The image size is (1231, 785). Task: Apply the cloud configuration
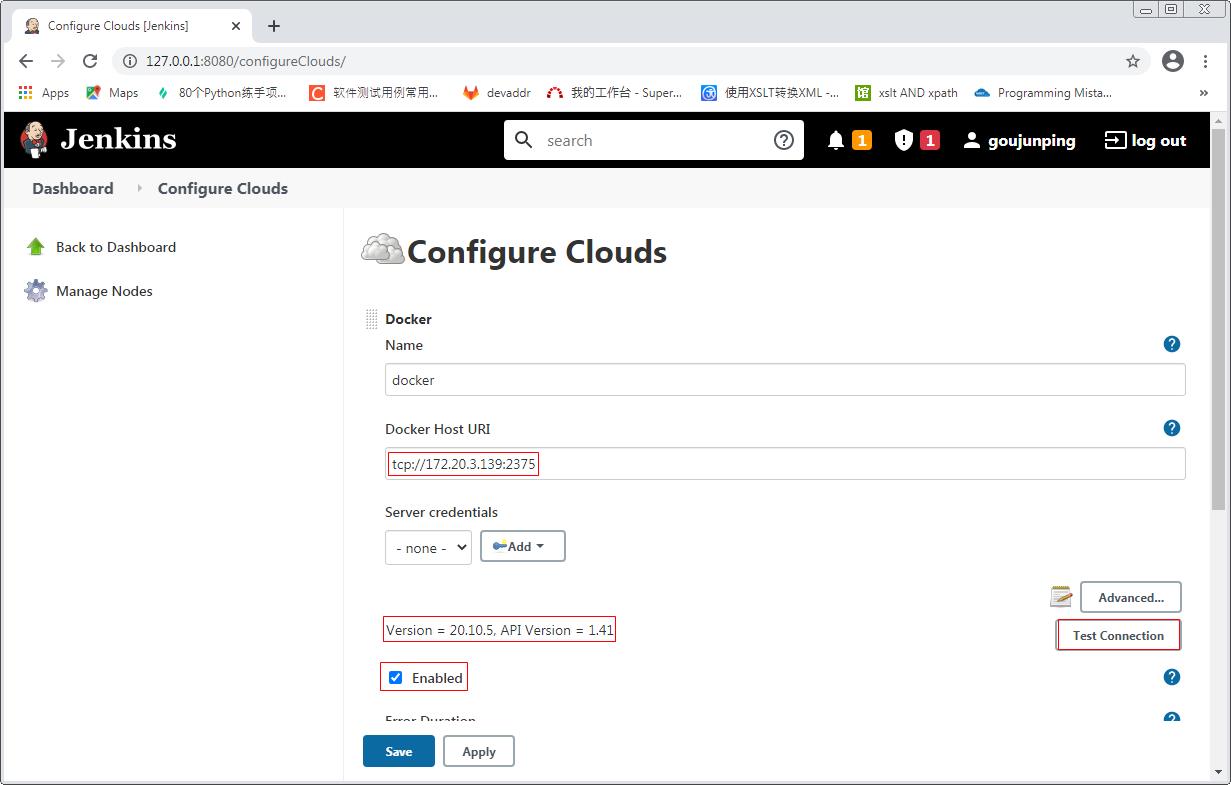(x=479, y=751)
